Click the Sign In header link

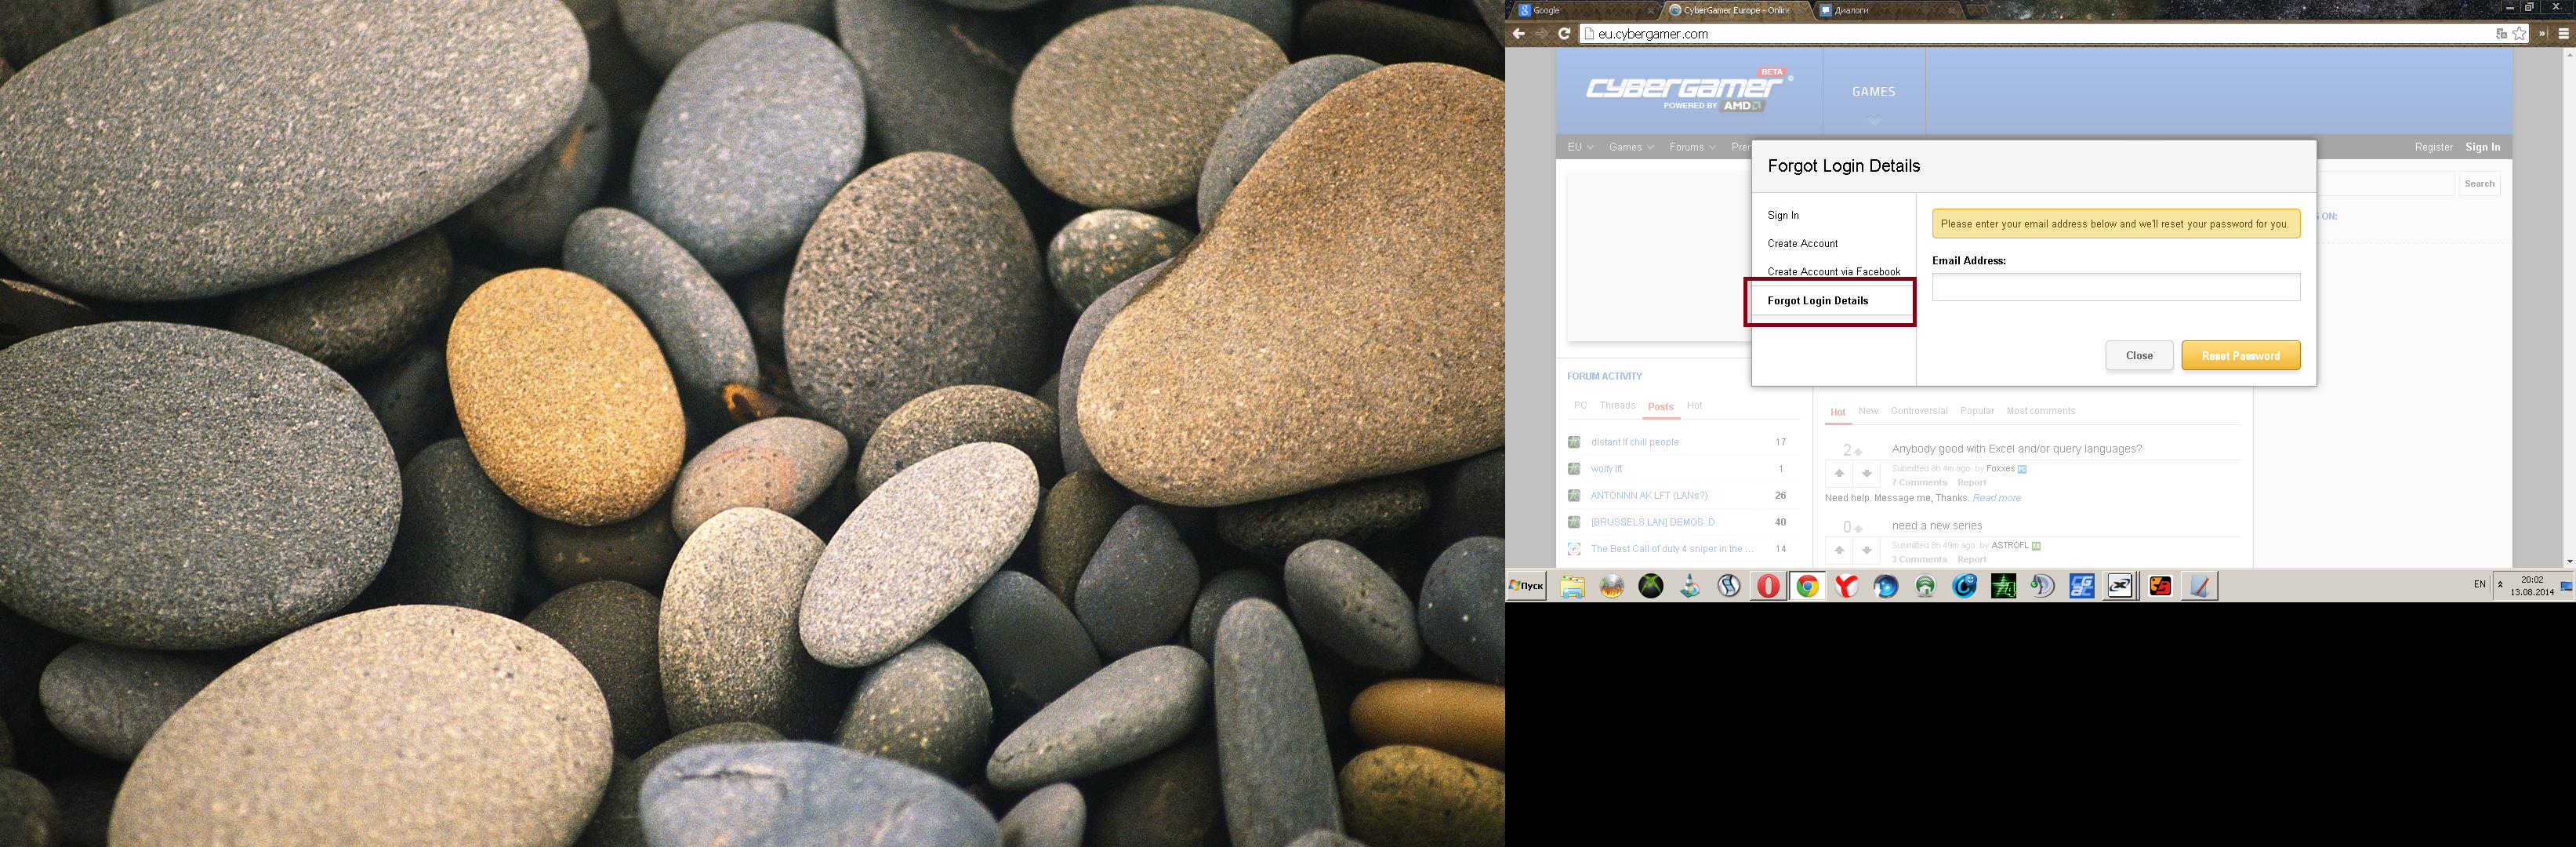pyautogui.click(x=2481, y=147)
